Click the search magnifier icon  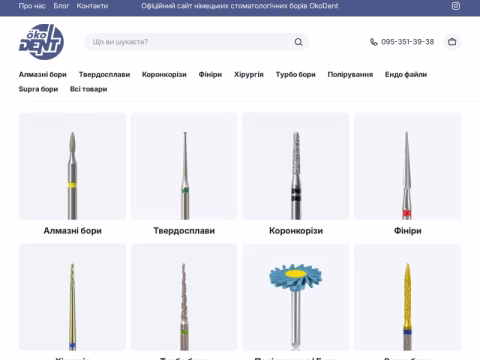coord(298,42)
